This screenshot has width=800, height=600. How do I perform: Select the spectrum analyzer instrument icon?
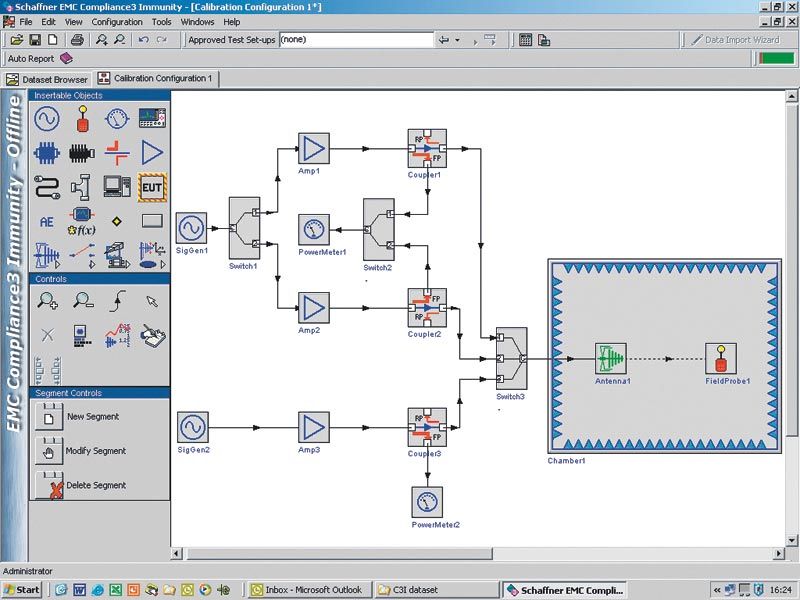tap(152, 118)
